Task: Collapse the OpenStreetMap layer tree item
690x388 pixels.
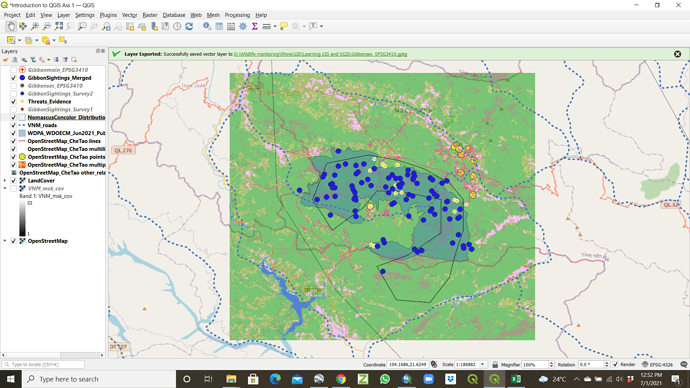Action: 5,241
